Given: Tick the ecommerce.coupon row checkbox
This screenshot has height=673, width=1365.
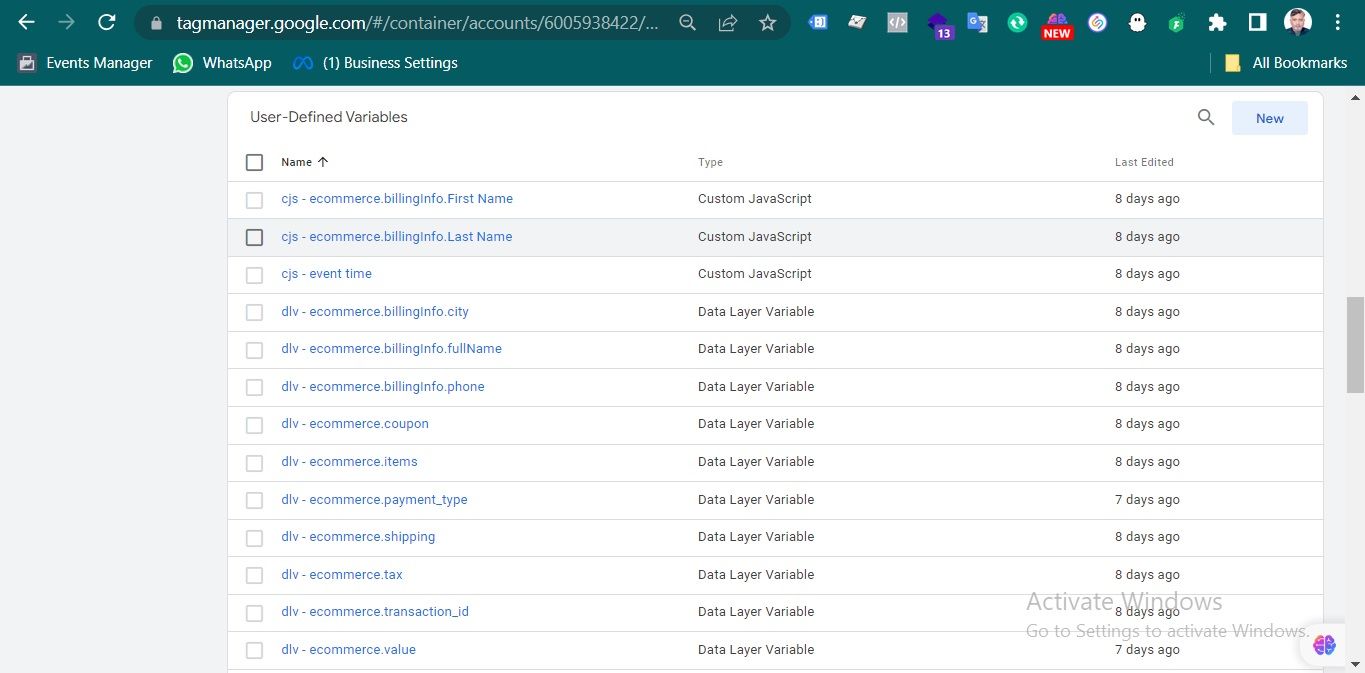Looking at the screenshot, I should (254, 425).
